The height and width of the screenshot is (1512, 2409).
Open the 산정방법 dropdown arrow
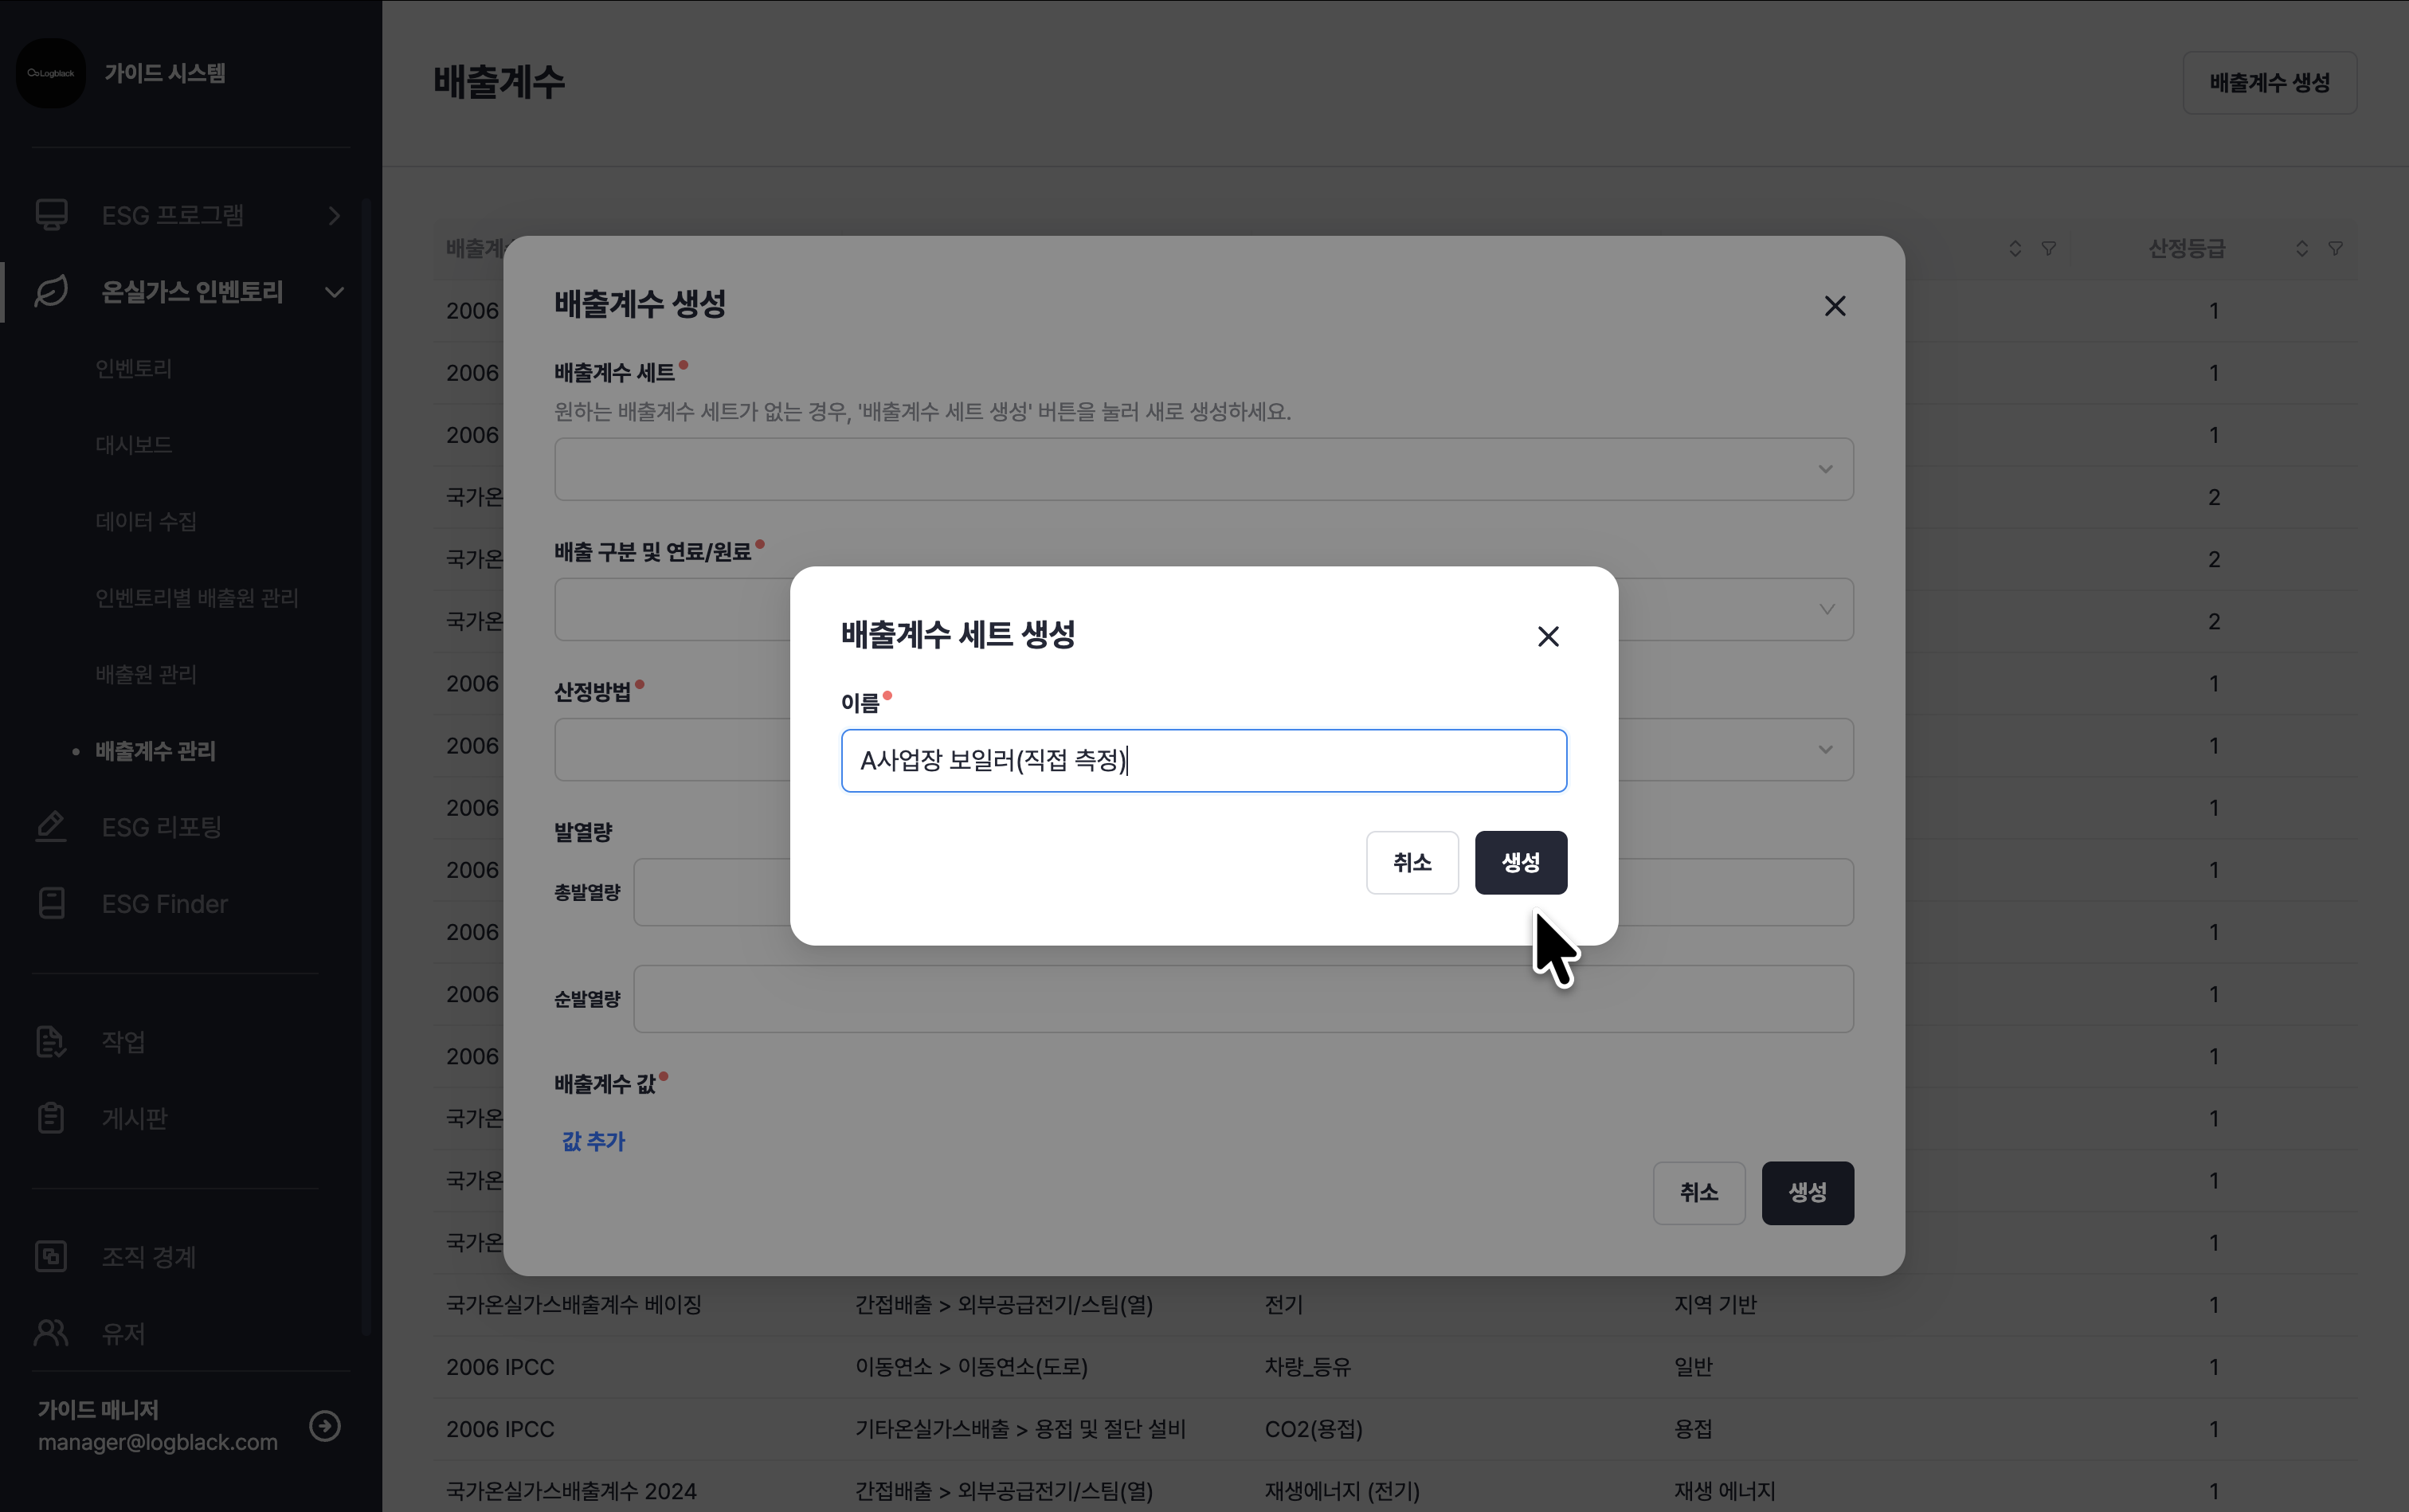(x=1825, y=750)
